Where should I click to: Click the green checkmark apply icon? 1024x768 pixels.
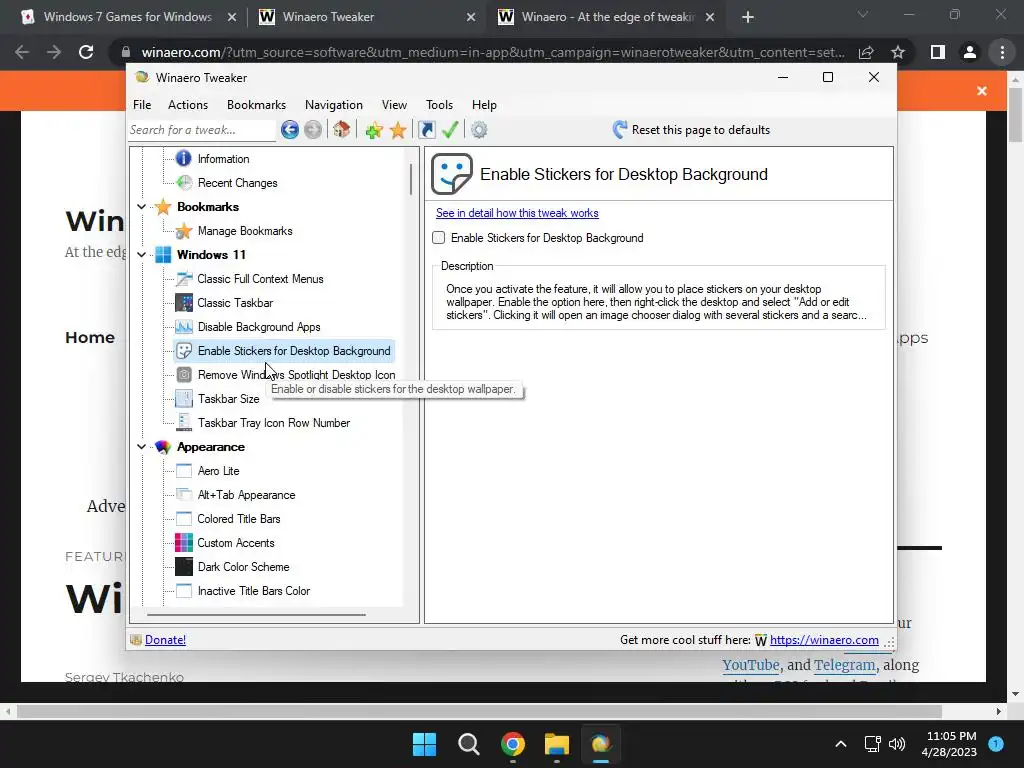[450, 129]
